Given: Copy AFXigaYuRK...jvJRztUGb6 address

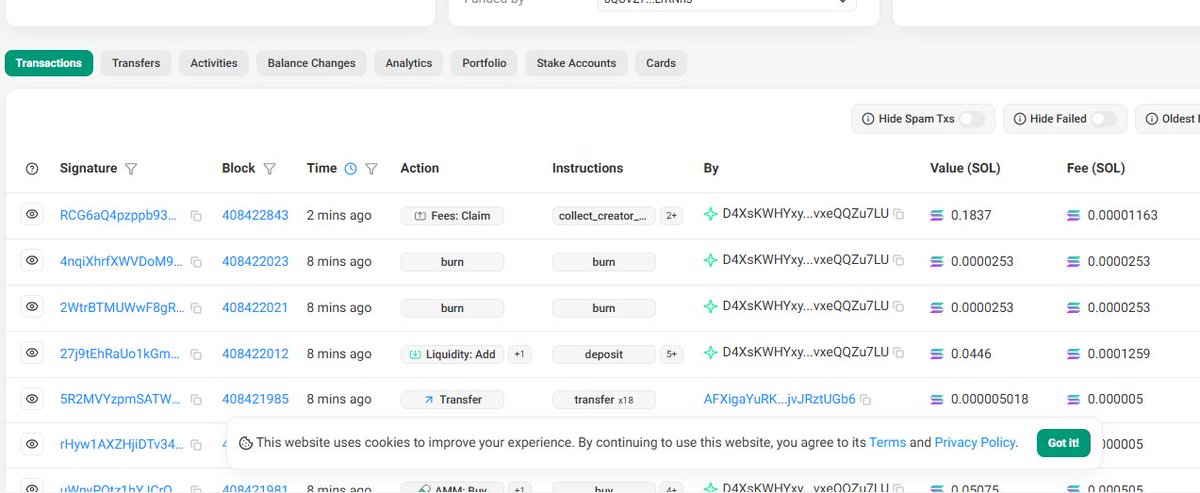Looking at the screenshot, I should point(866,400).
